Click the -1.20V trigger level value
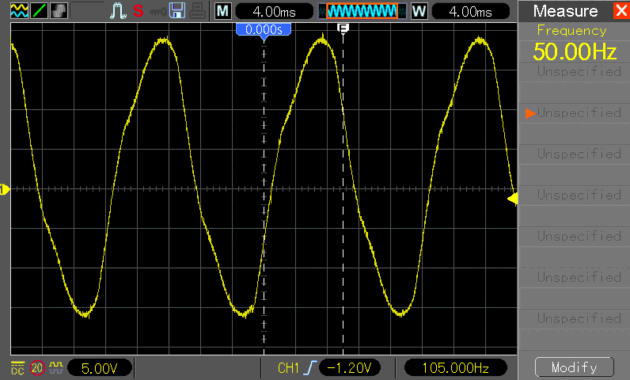Viewport: 630px width, 380px height. click(x=350, y=368)
